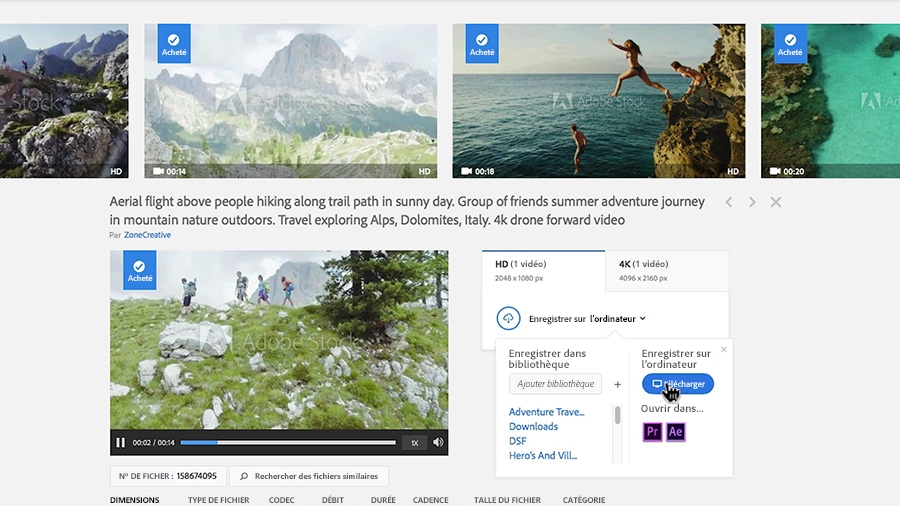Click the HD label on the cliff thumbnail
This screenshot has height=506, width=900.
click(x=733, y=171)
